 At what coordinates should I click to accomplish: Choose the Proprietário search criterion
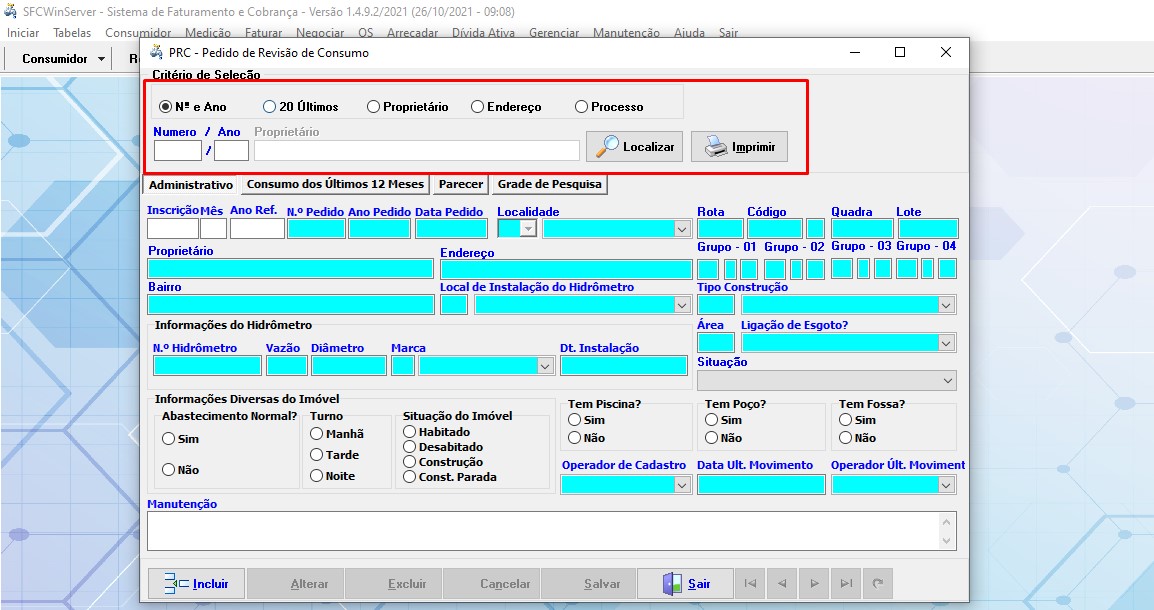[373, 107]
